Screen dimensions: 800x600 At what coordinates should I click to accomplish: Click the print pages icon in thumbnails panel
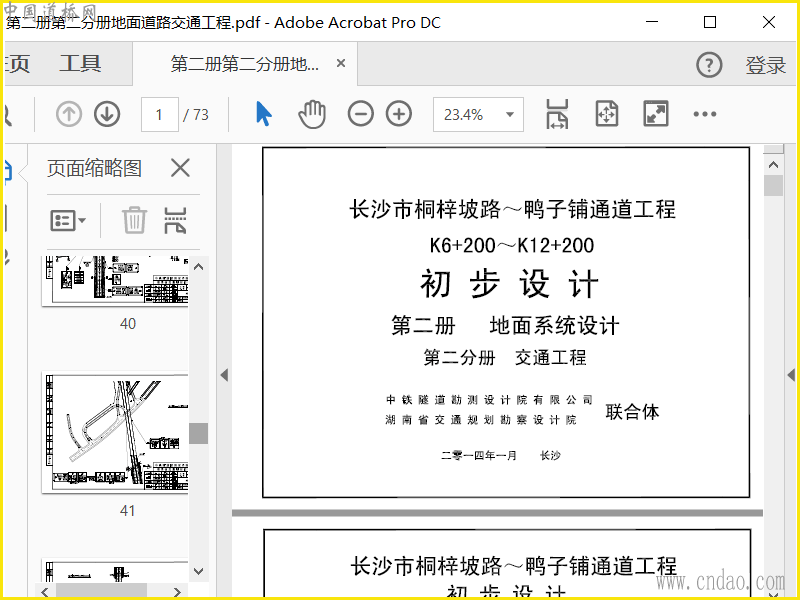click(x=175, y=220)
